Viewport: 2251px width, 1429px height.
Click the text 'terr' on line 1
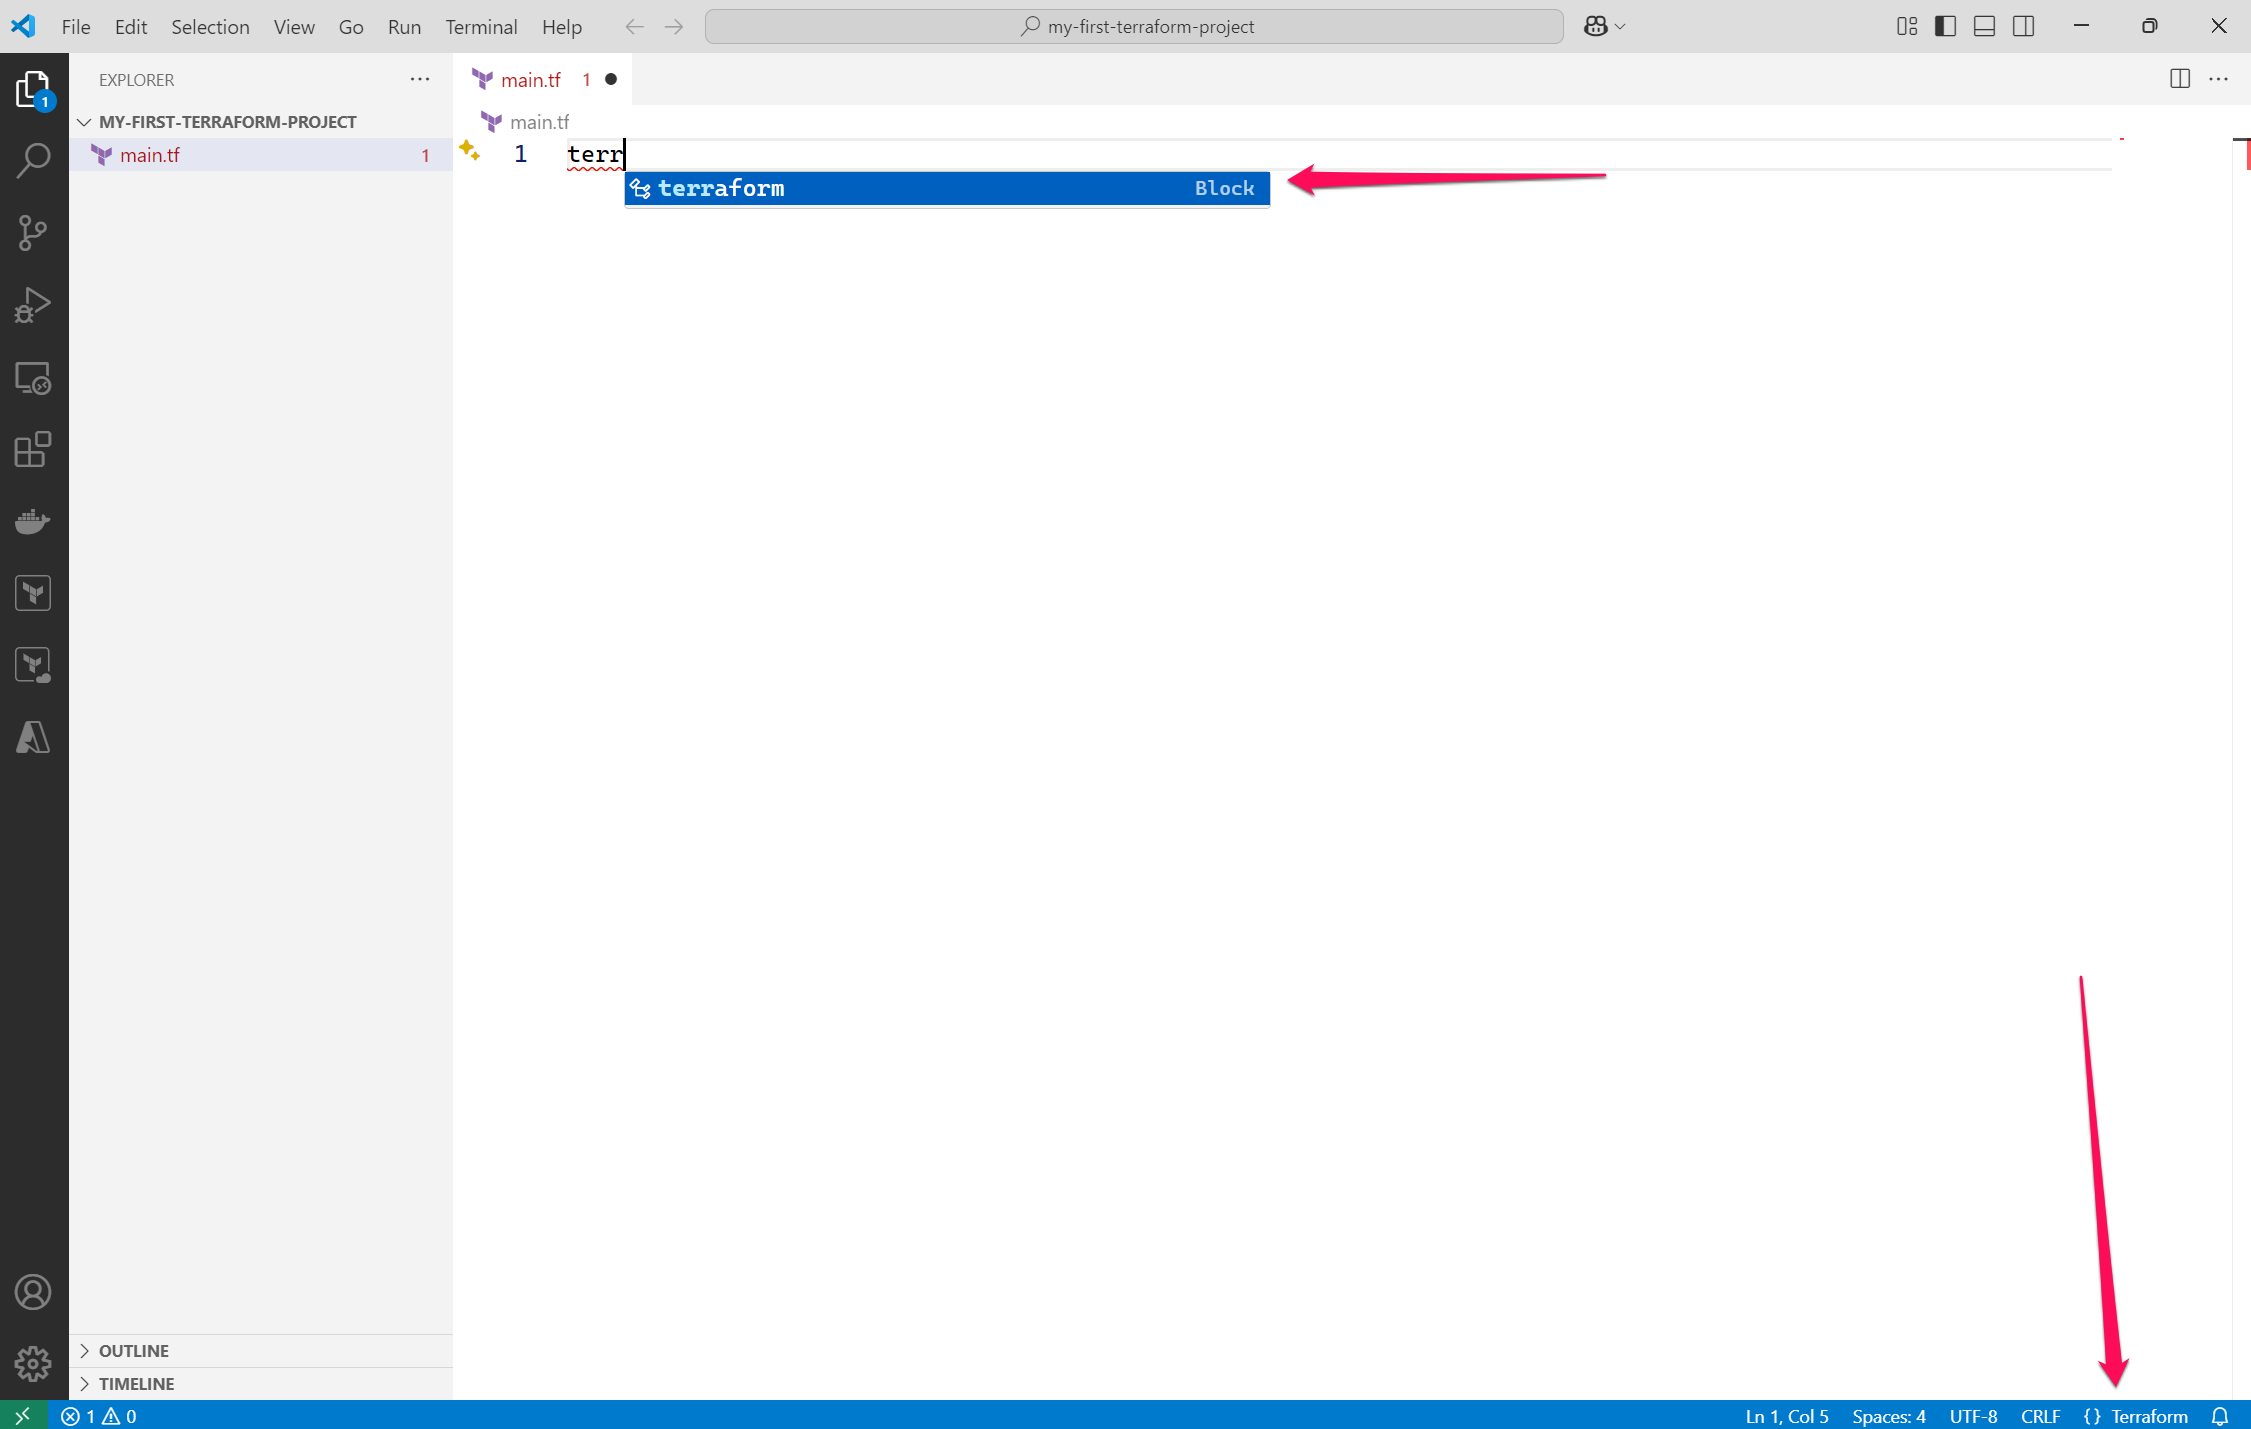(x=595, y=155)
